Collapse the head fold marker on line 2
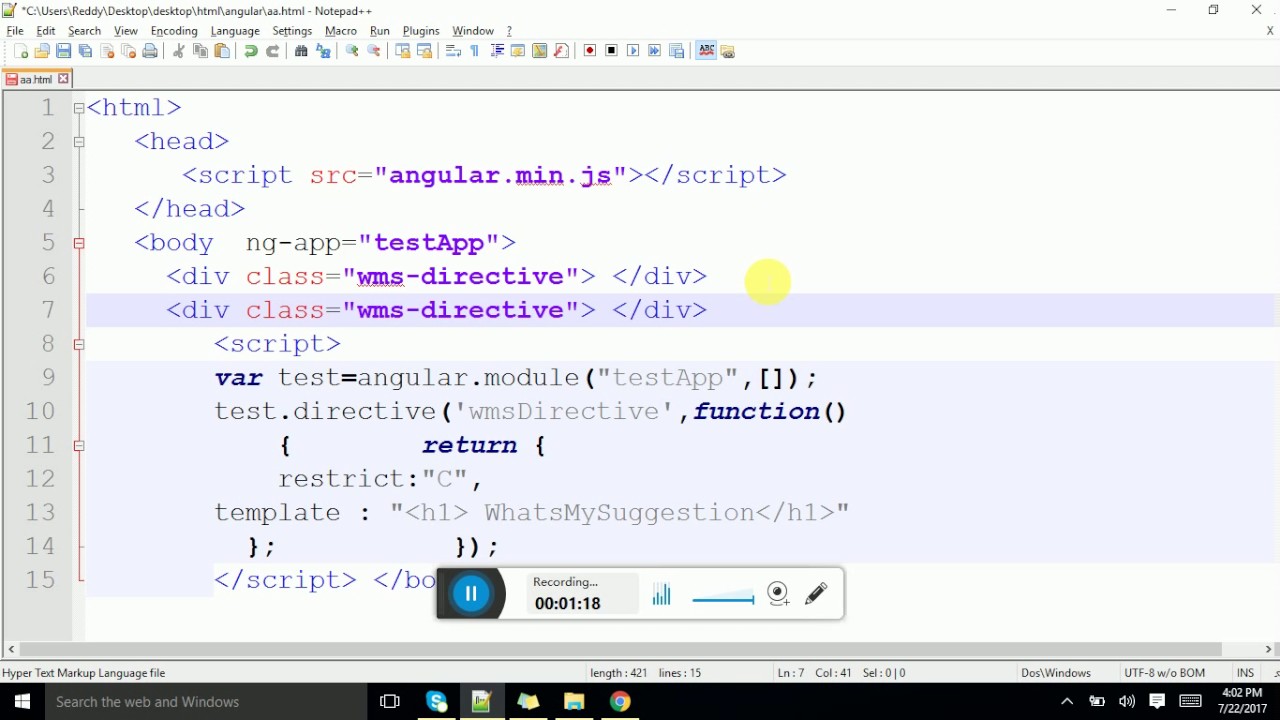The height and width of the screenshot is (720, 1280). [x=79, y=142]
